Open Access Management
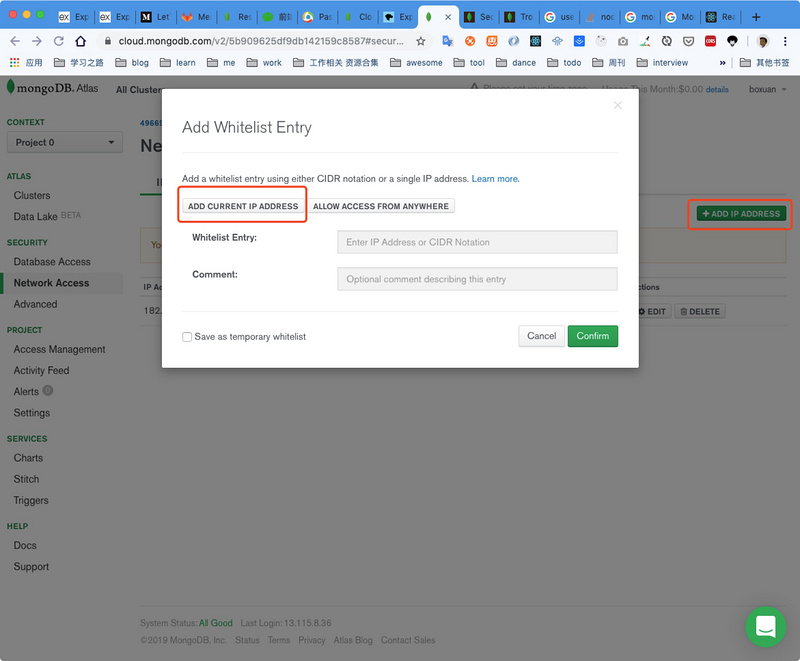This screenshot has width=800, height=661. [x=59, y=349]
